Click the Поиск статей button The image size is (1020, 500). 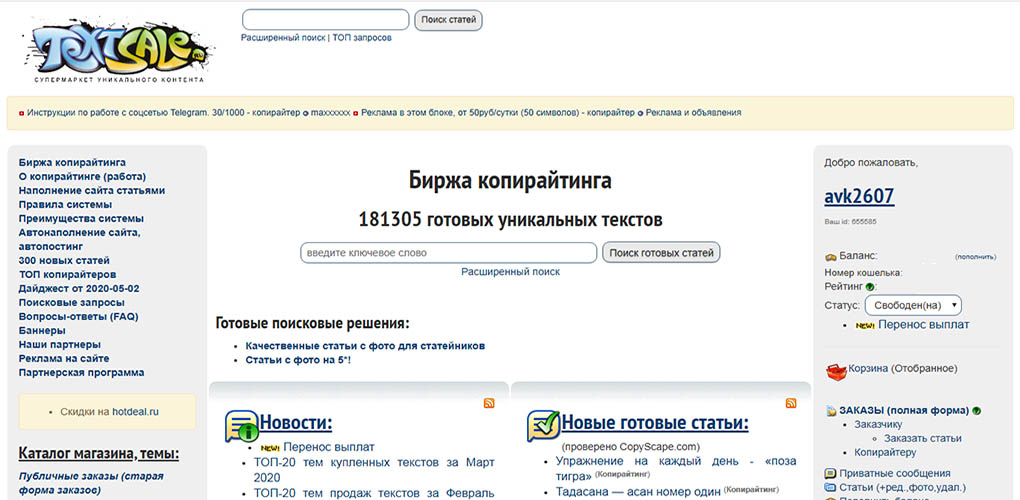[x=448, y=20]
